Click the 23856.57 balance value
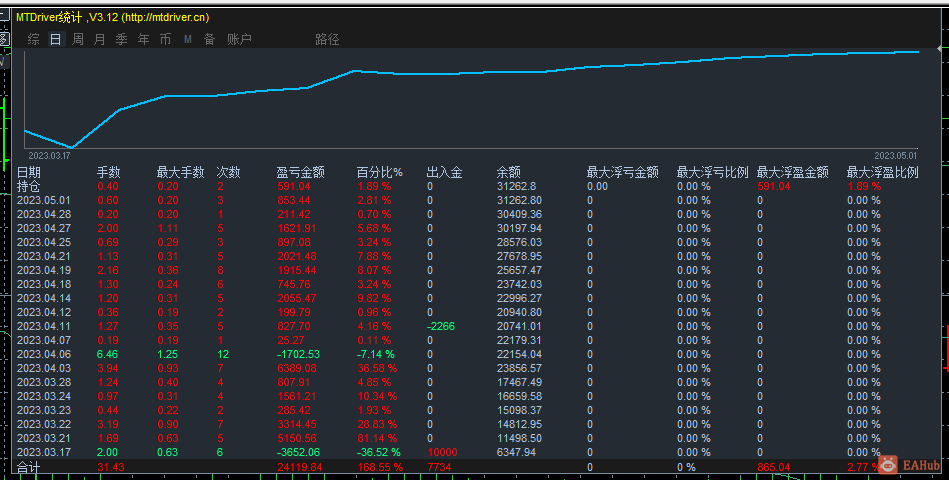Viewport: 949px width, 480px height. 519,368
